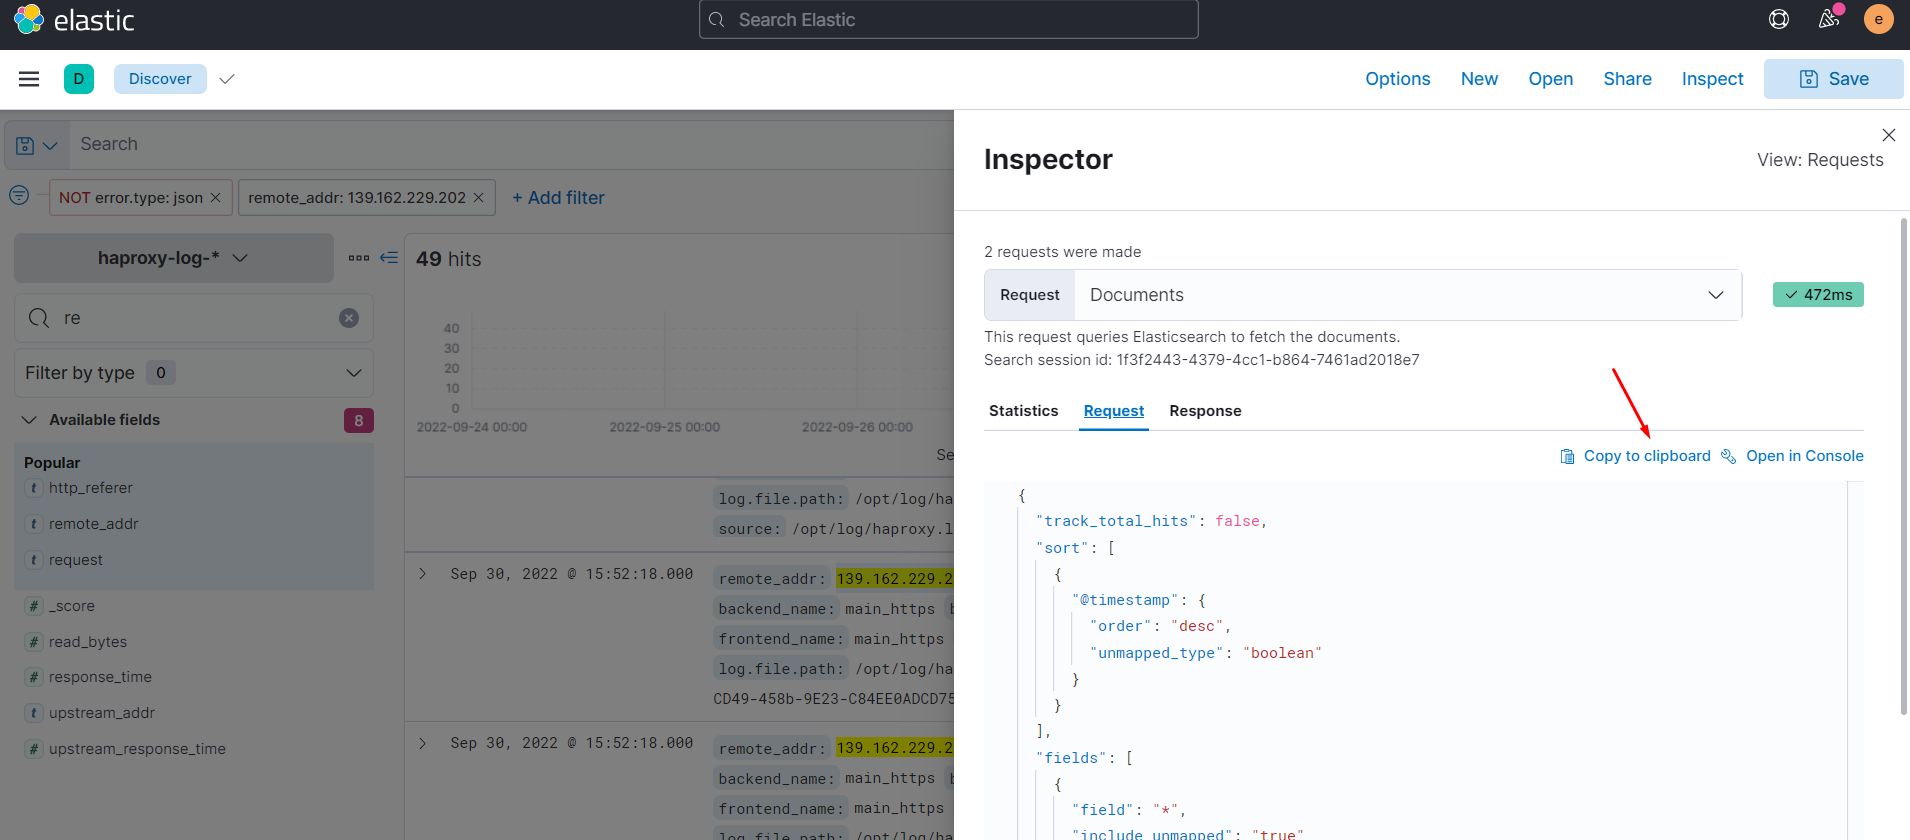The height and width of the screenshot is (840, 1910).
Task: Switch to the Statistics tab
Action: pos(1023,411)
